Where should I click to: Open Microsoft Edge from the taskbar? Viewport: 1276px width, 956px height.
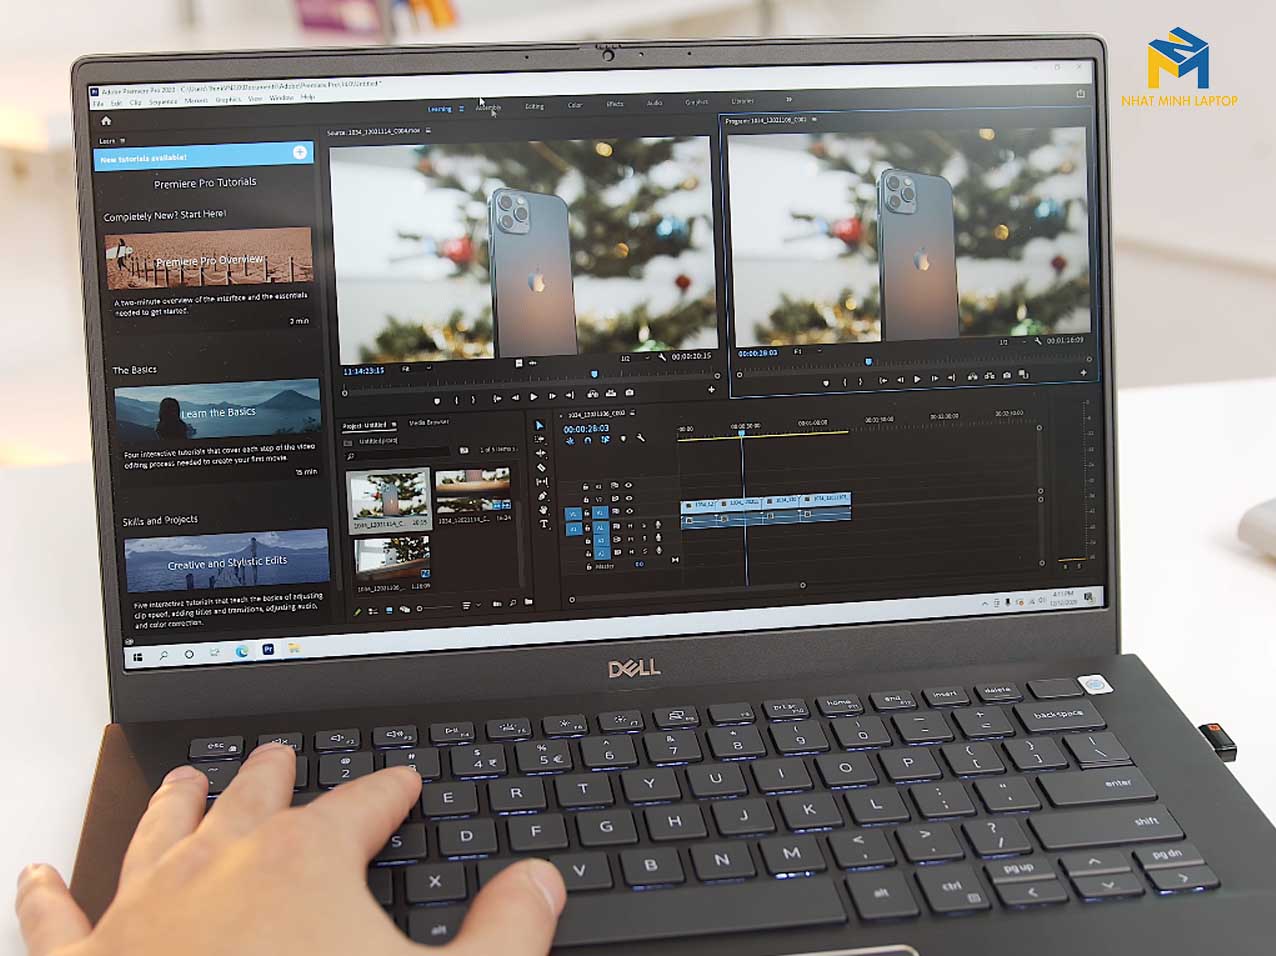click(242, 652)
